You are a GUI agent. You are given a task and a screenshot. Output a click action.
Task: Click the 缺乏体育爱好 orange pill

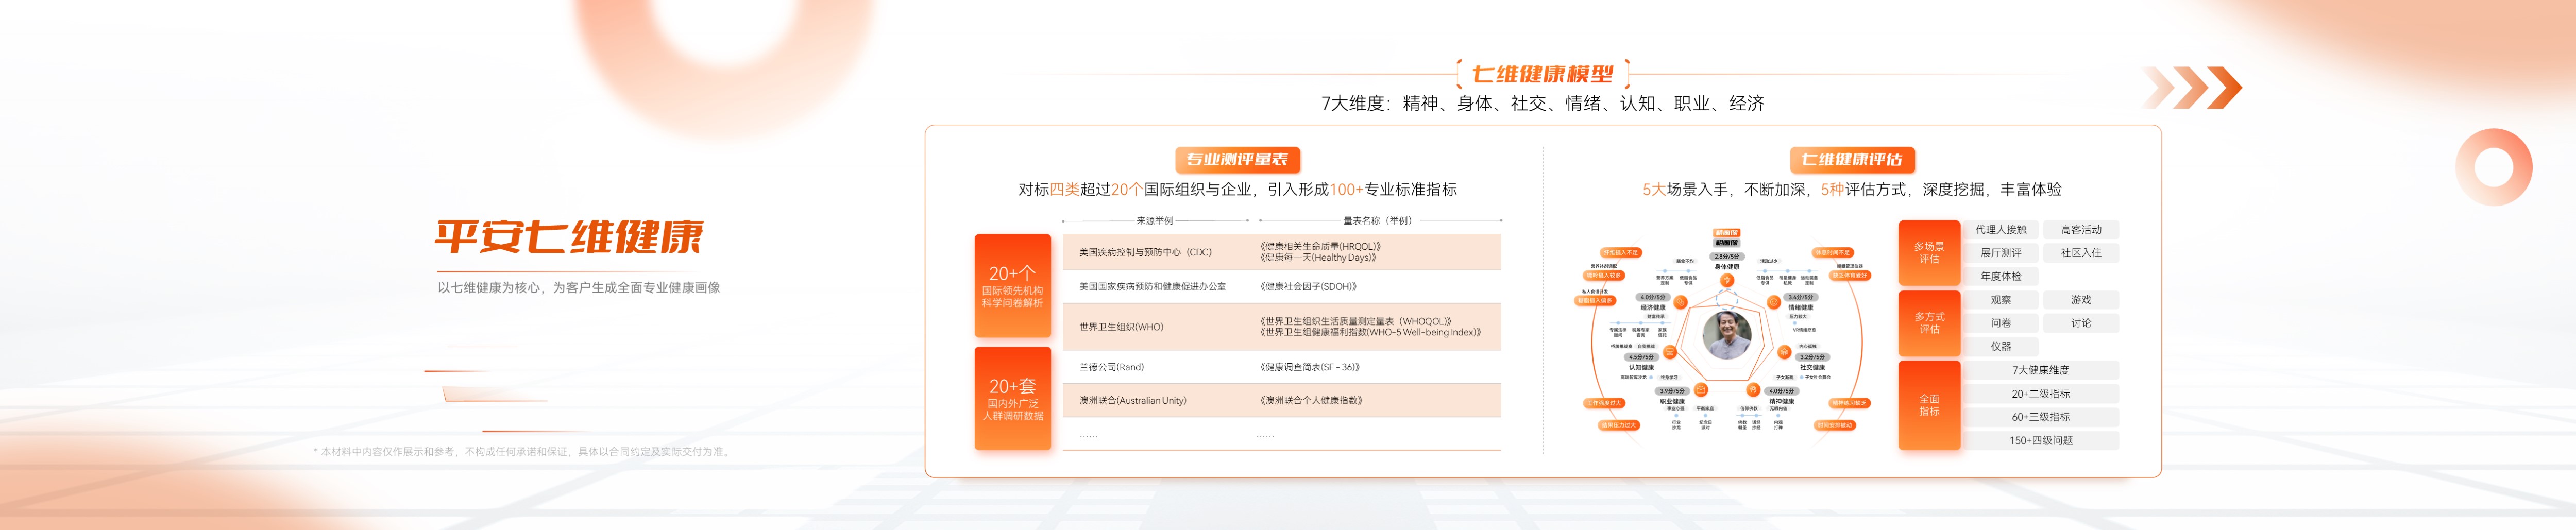coord(1850,275)
